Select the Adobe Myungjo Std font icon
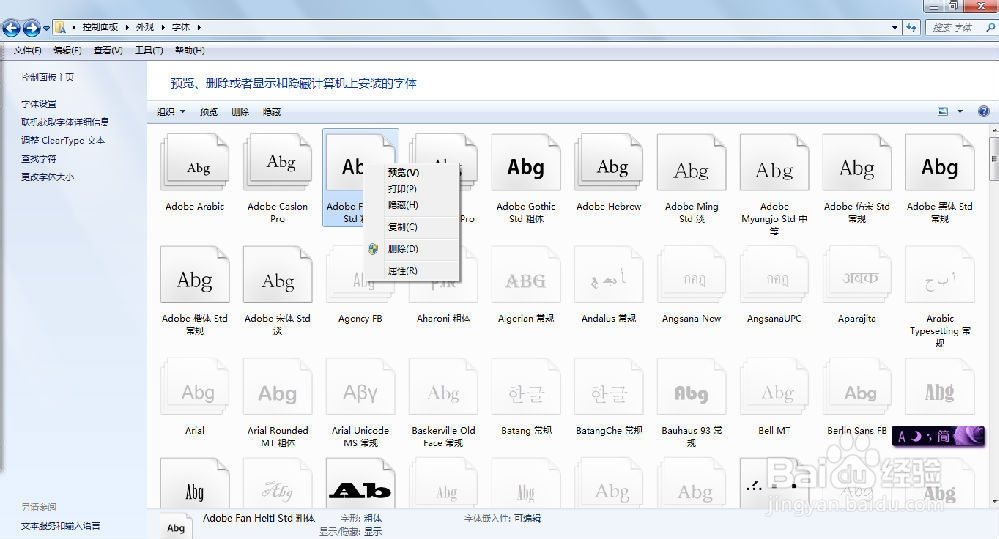Image resolution: width=999 pixels, height=539 pixels. (x=775, y=162)
